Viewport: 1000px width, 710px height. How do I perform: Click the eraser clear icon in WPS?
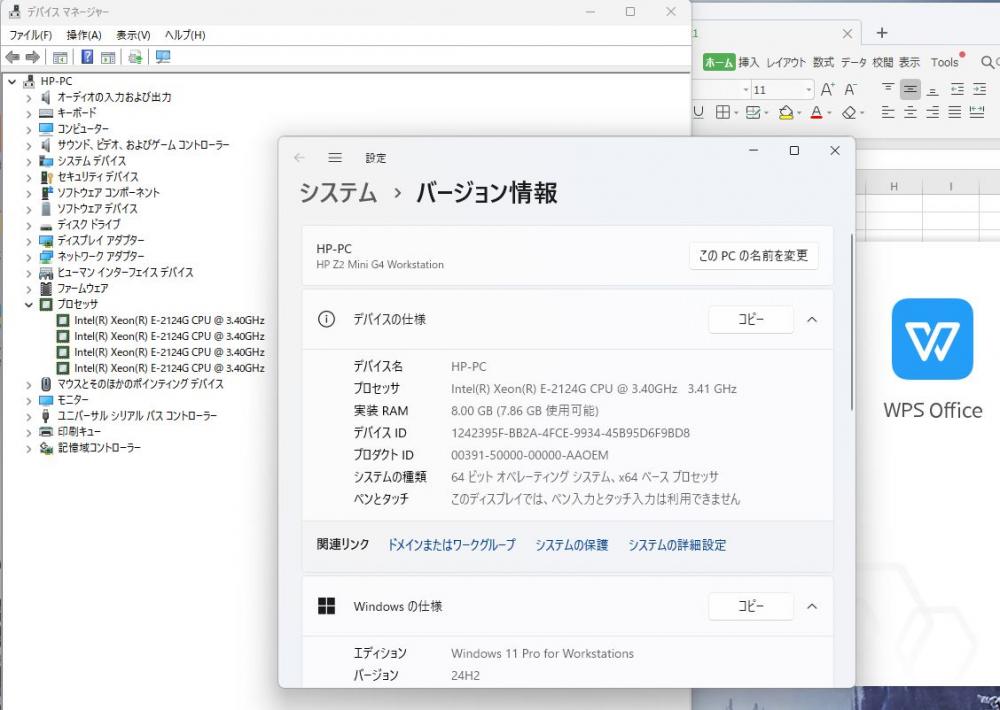[x=849, y=113]
